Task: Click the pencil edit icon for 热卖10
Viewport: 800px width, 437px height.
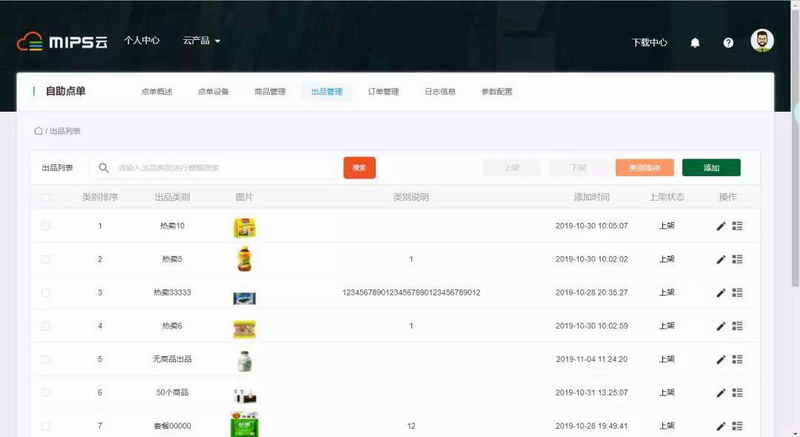Action: click(x=721, y=226)
